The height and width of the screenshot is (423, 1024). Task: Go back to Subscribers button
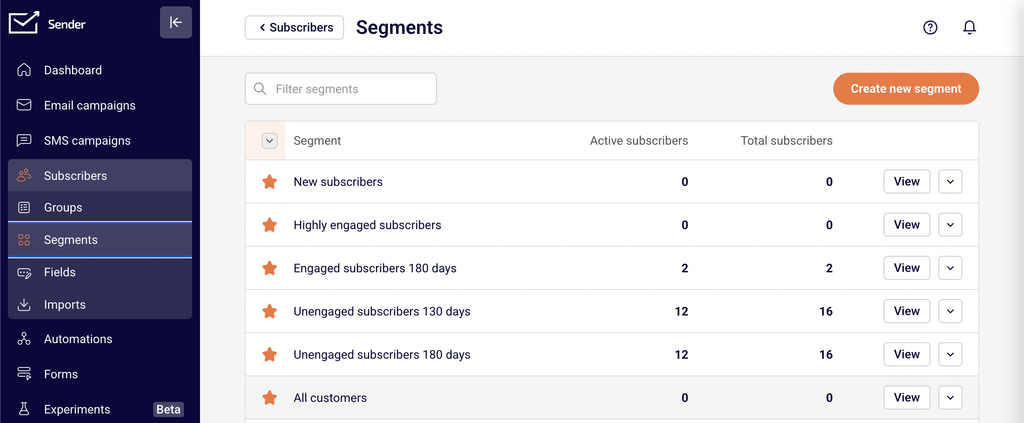(x=295, y=27)
